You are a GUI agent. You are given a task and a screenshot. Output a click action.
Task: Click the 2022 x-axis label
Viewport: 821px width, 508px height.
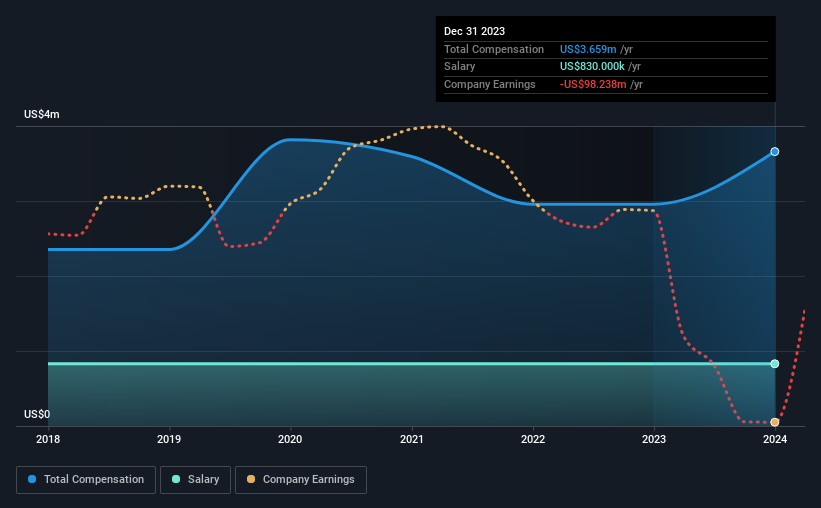[x=533, y=439]
